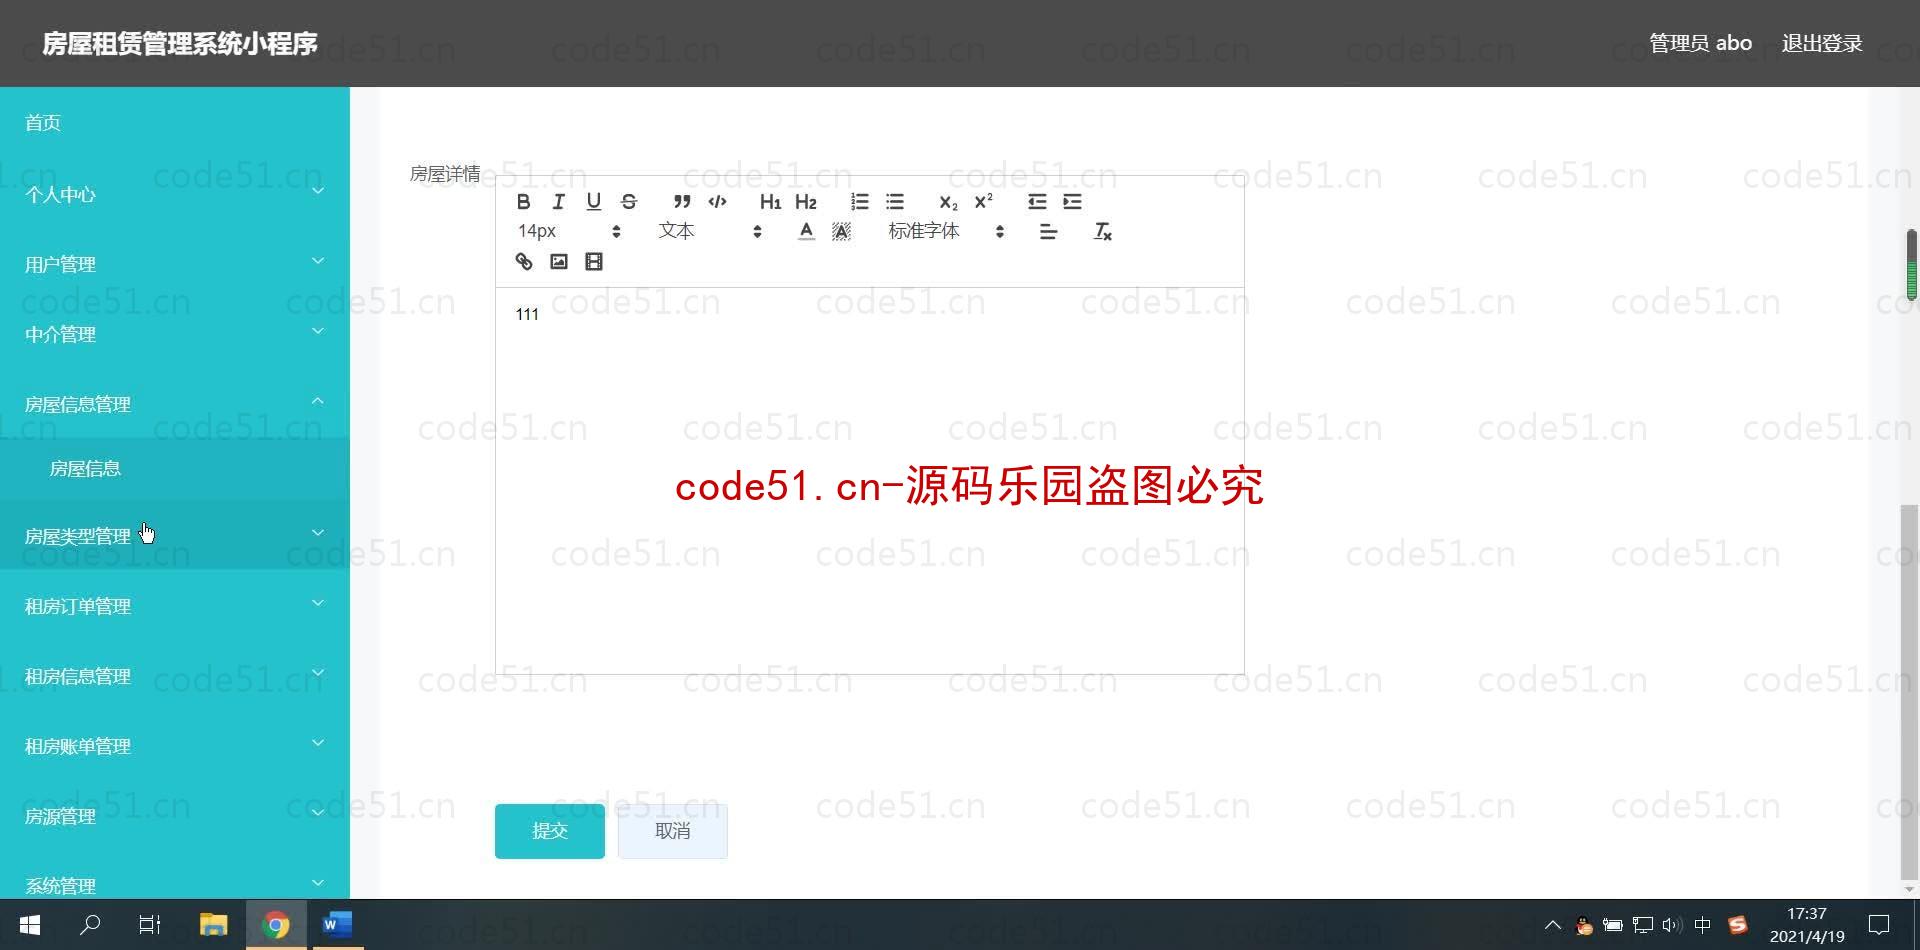Collapse the 房屋信息管理 menu
The height and width of the screenshot is (950, 1920).
click(175, 404)
